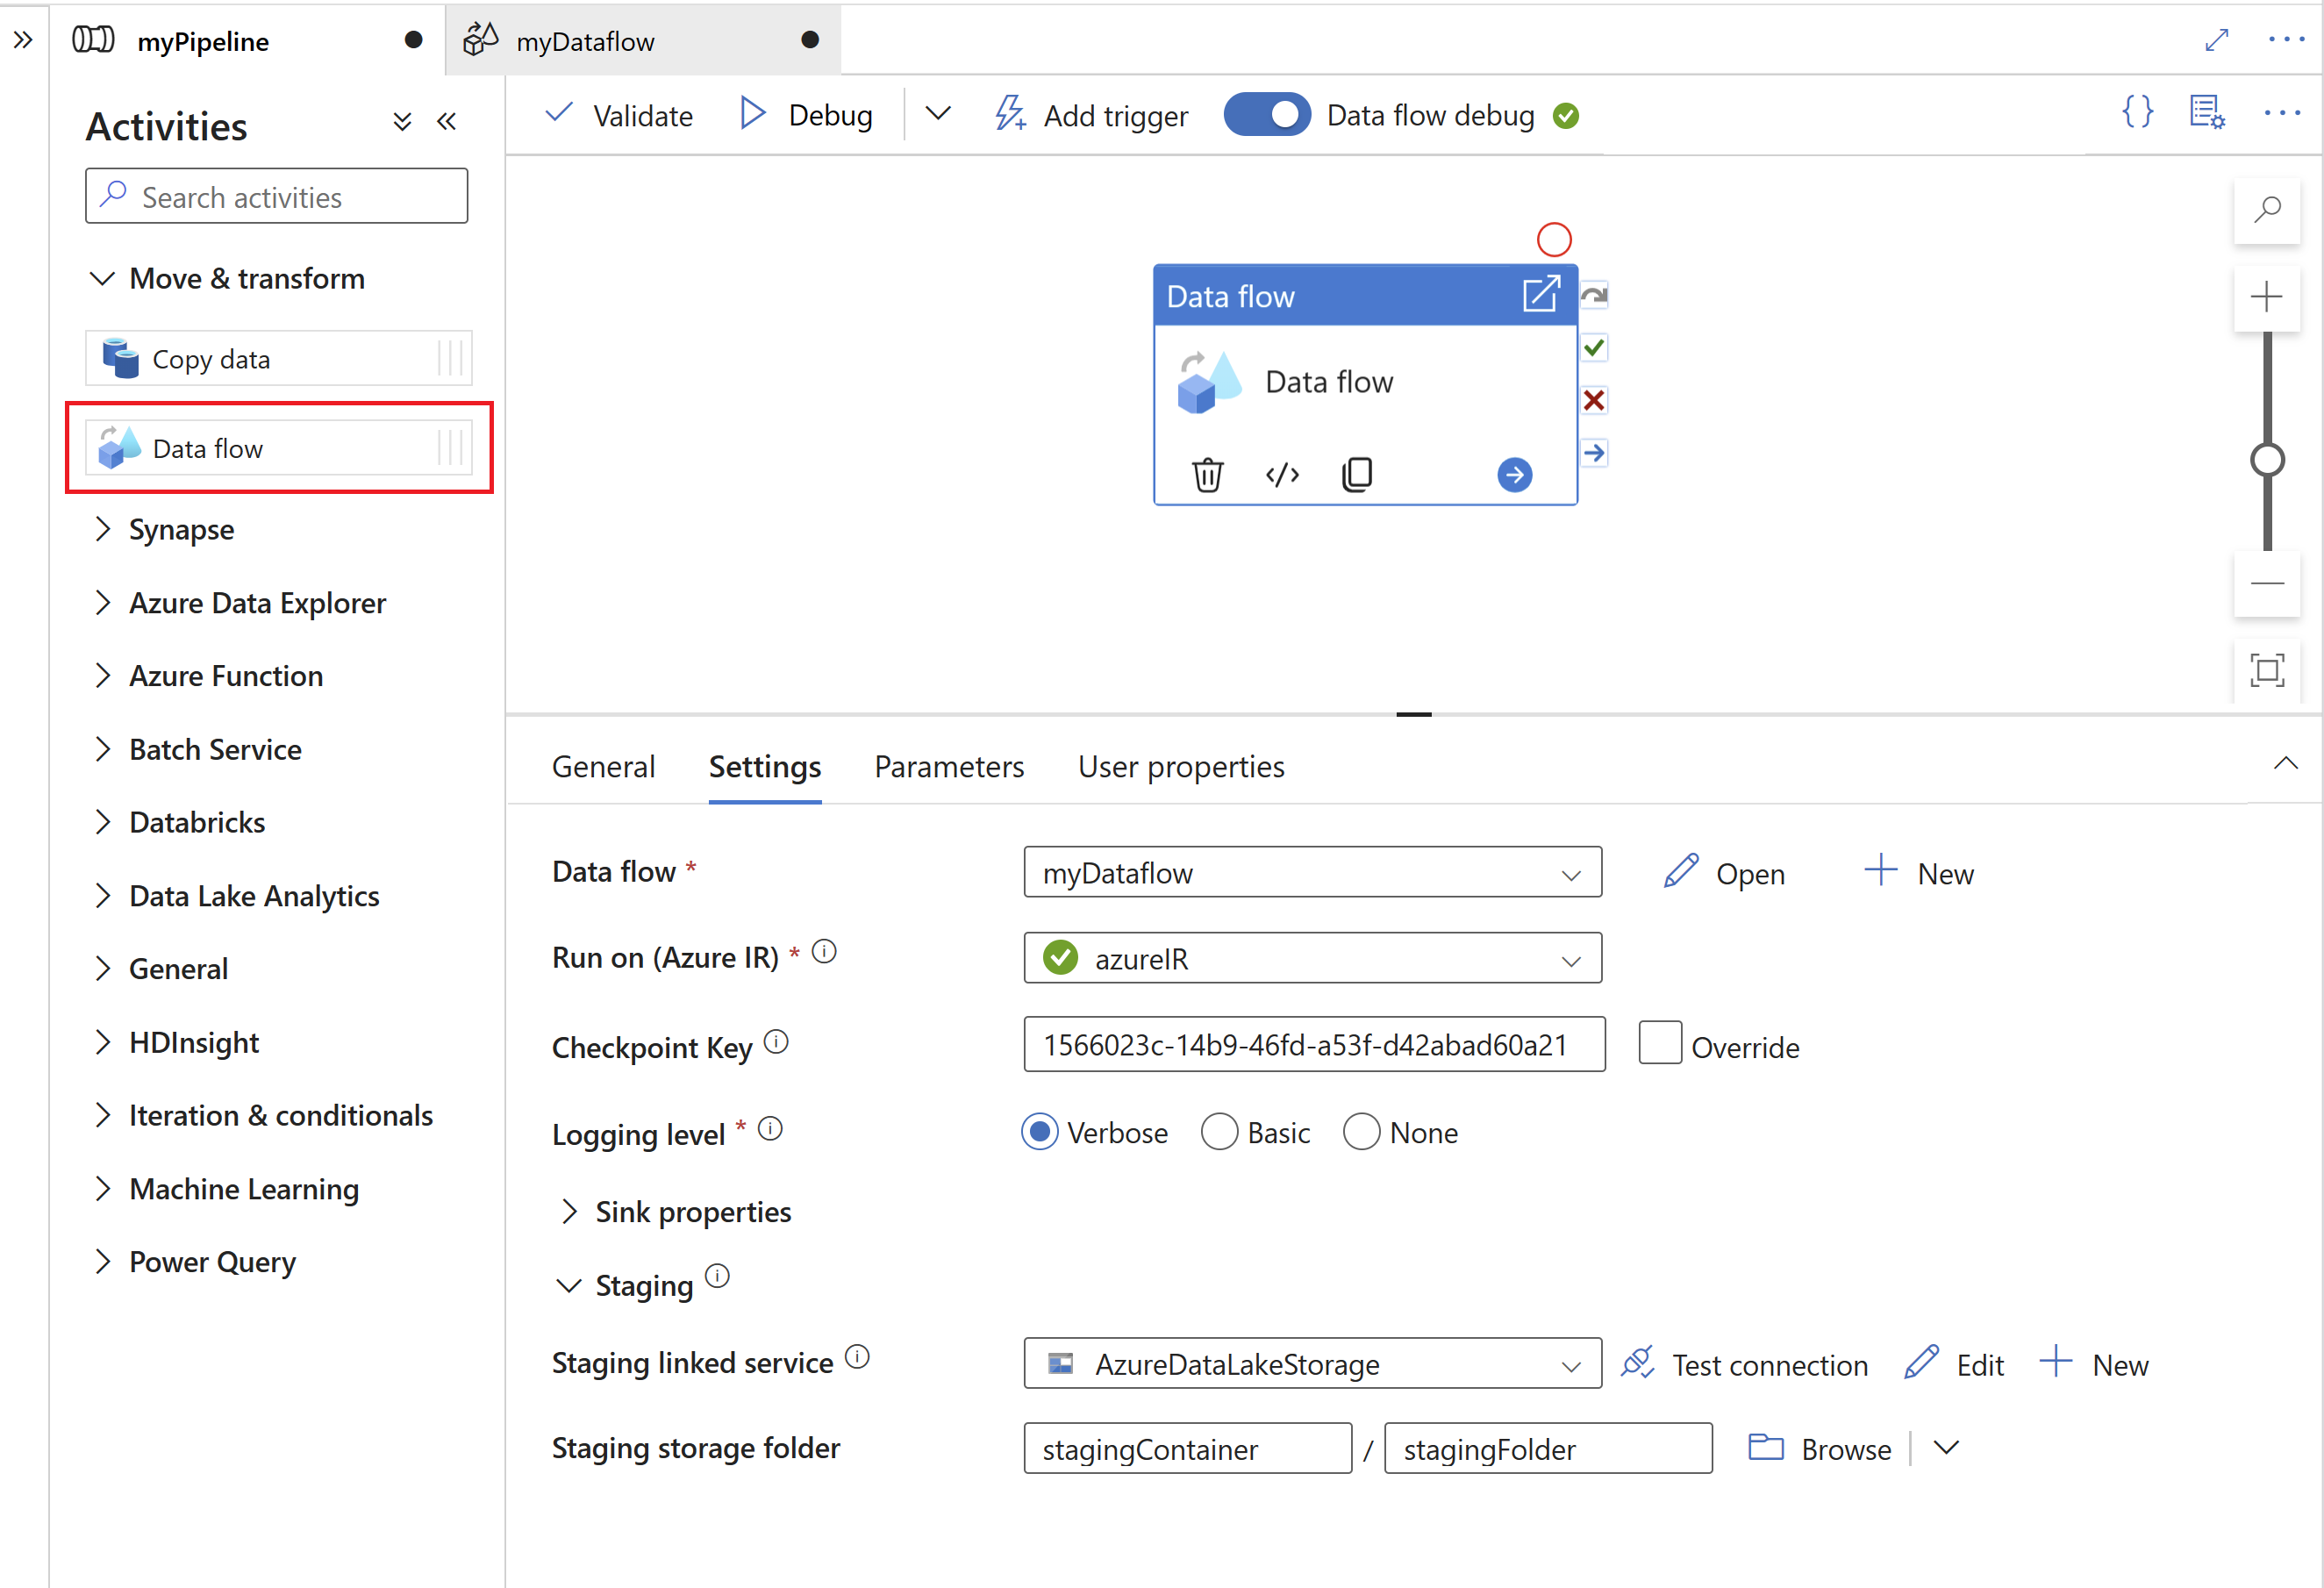Select the Basic logging level radio button
Viewport: 2324px width, 1588px height.
1219,1133
